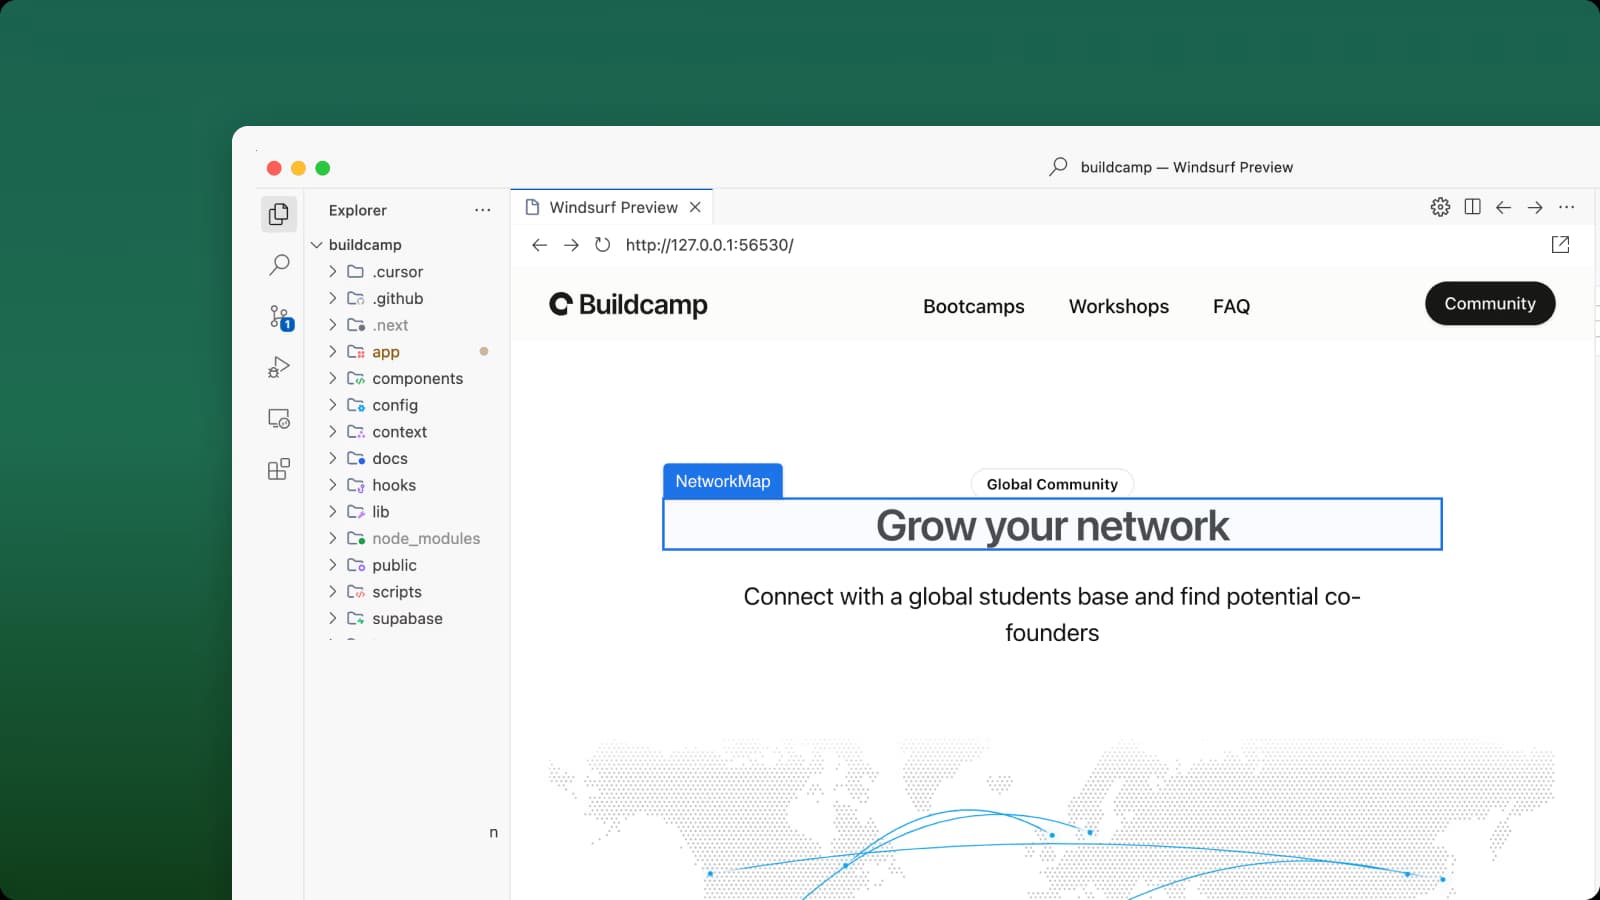
Task: Click the Community button
Action: [x=1490, y=304]
